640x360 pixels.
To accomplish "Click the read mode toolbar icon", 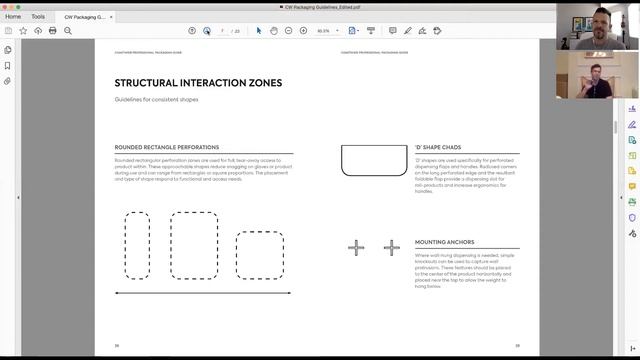I will point(371,31).
